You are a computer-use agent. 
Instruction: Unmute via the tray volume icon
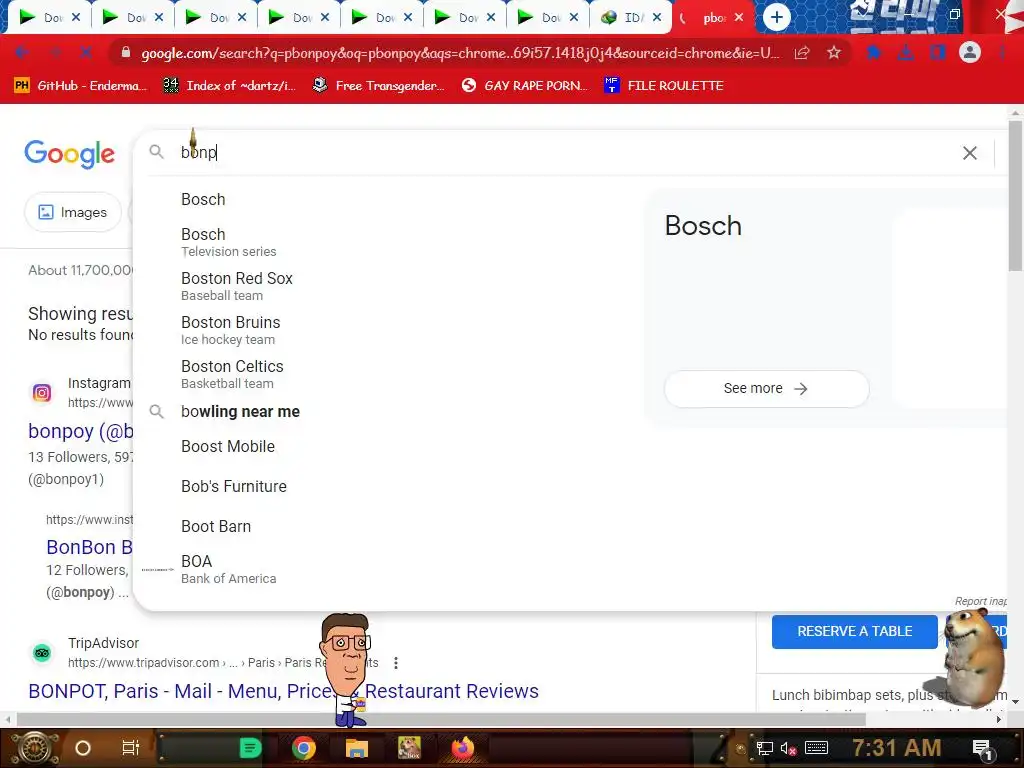click(788, 748)
